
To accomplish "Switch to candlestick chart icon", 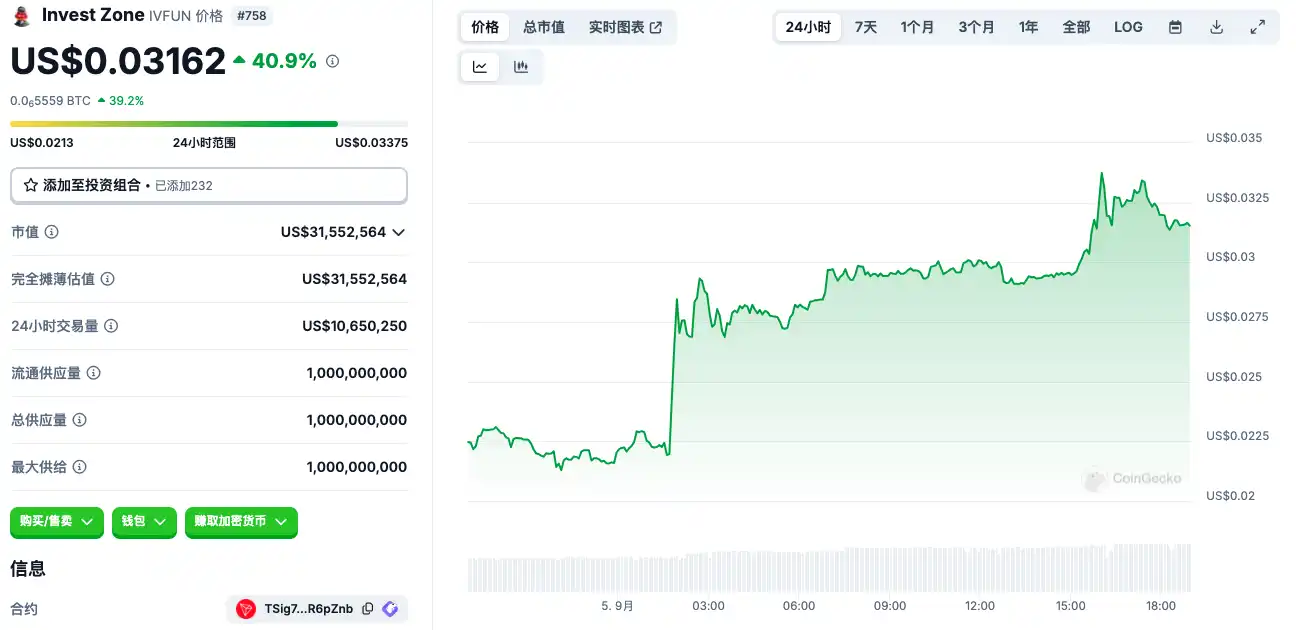I will 520,67.
